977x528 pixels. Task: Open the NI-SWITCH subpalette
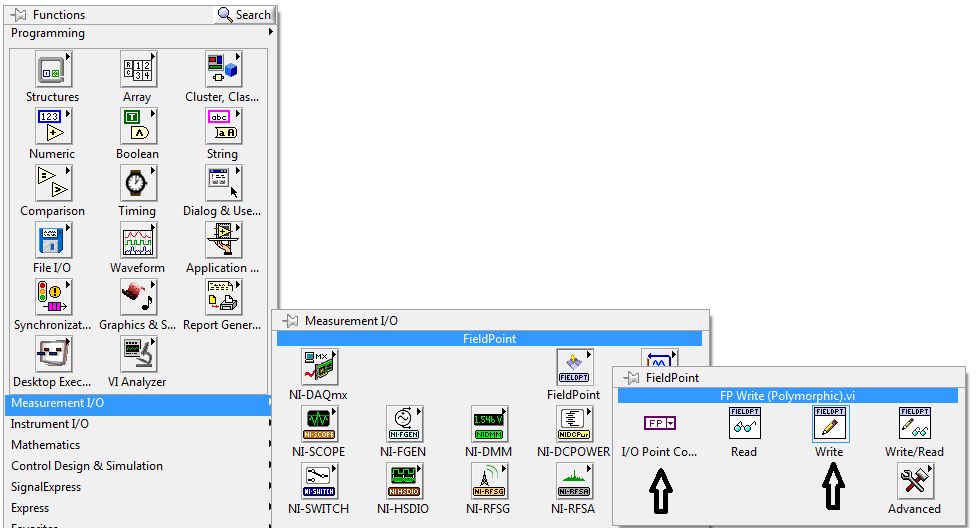pyautogui.click(x=319, y=481)
